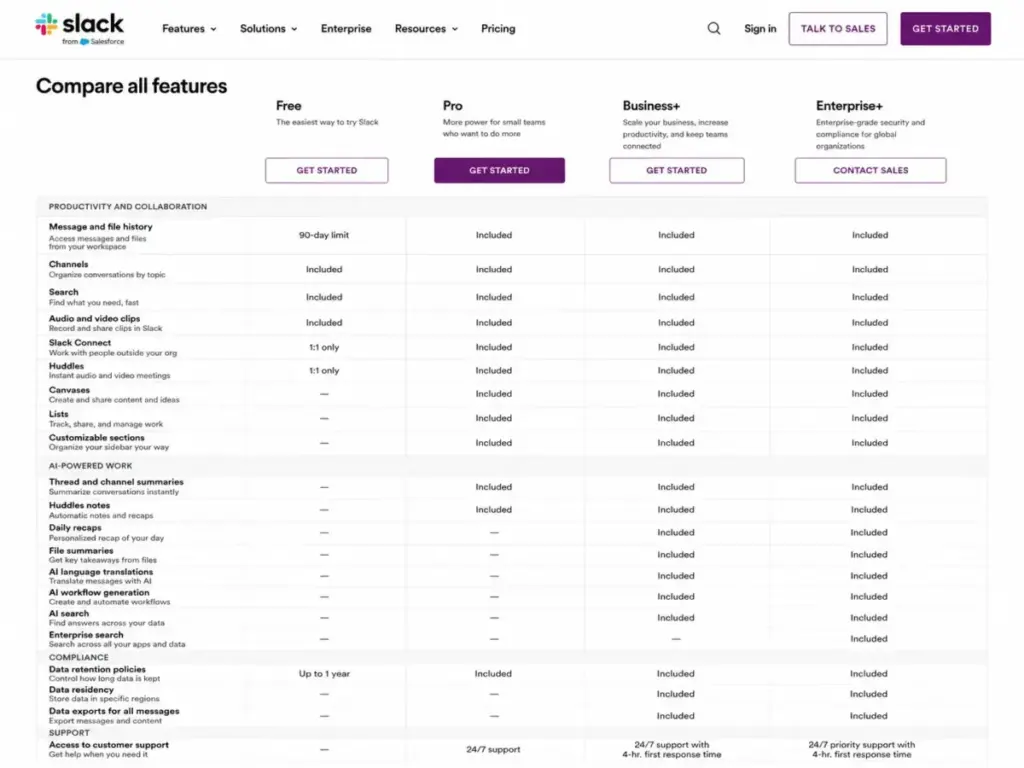Viewport: 1024px width, 768px height.
Task: Click Thread and channel summaries label
Action: [x=116, y=482]
